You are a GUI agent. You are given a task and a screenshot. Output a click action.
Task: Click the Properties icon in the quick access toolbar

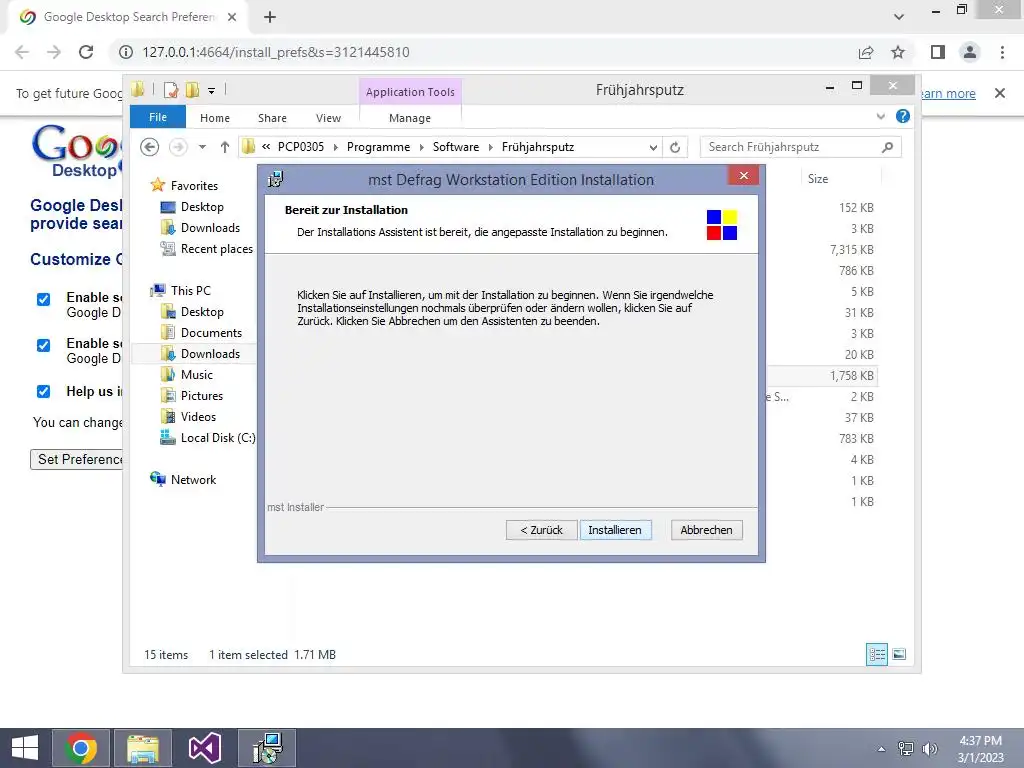(171, 90)
